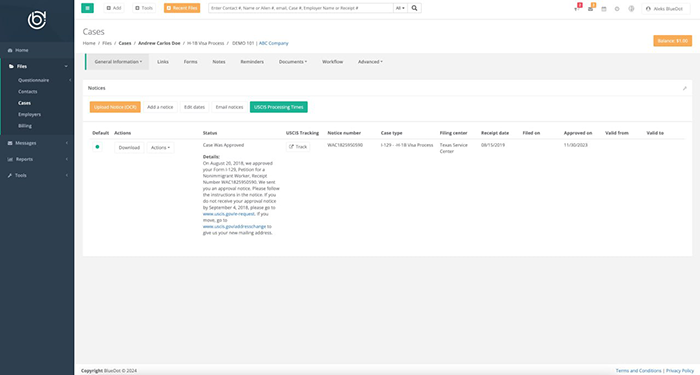The height and width of the screenshot is (375, 700).
Task: Open the red-badged filter notifications icon
Action: pyautogui.click(x=577, y=8)
